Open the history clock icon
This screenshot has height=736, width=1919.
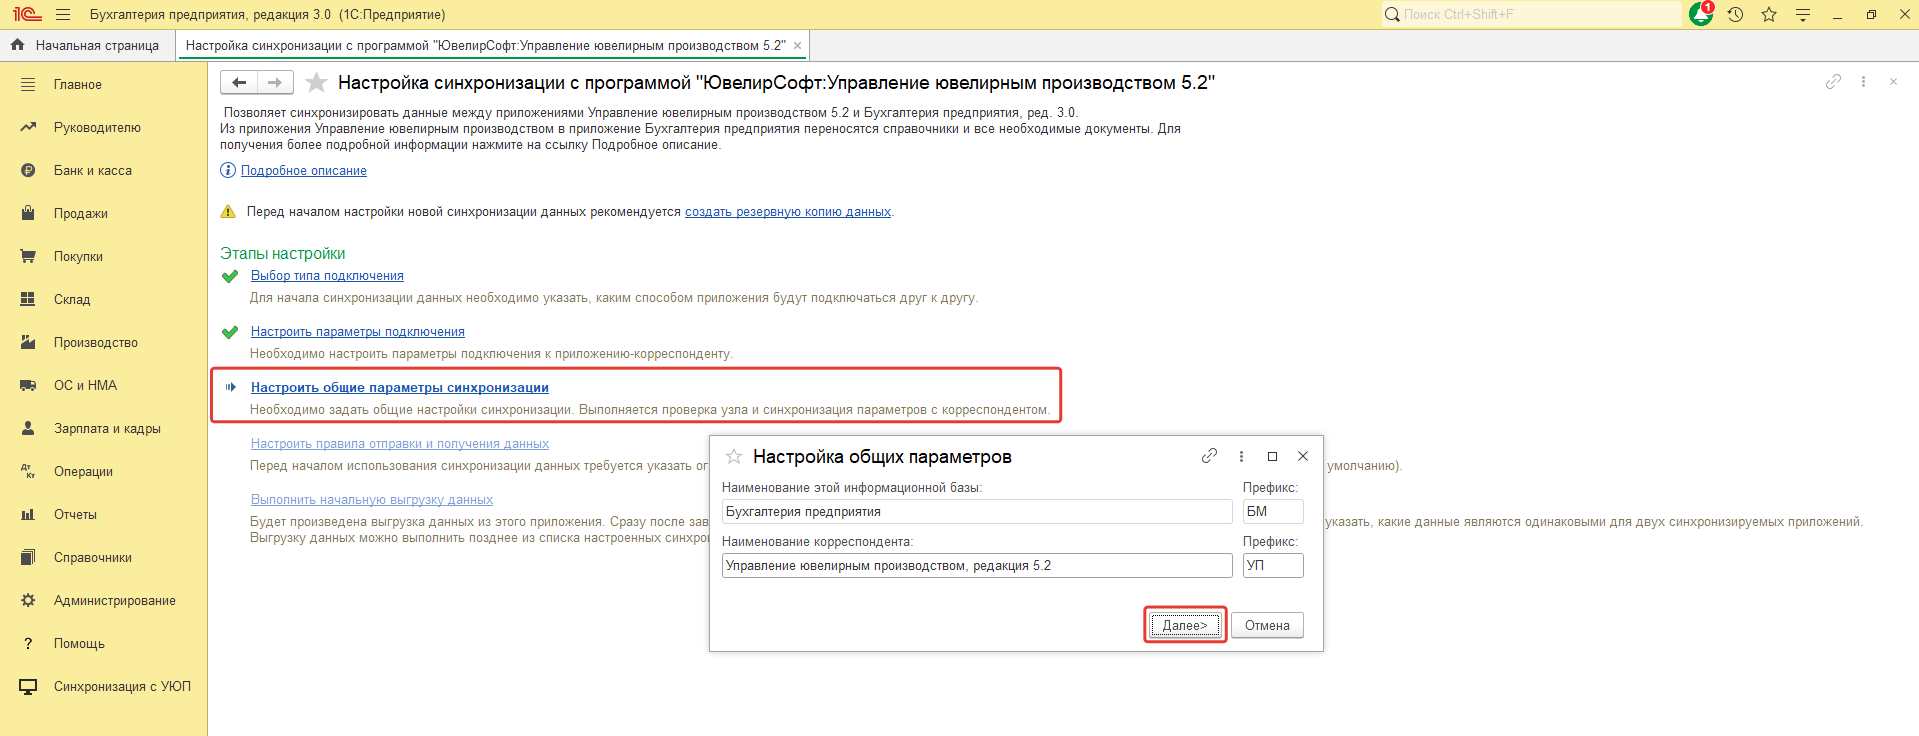1735,15
